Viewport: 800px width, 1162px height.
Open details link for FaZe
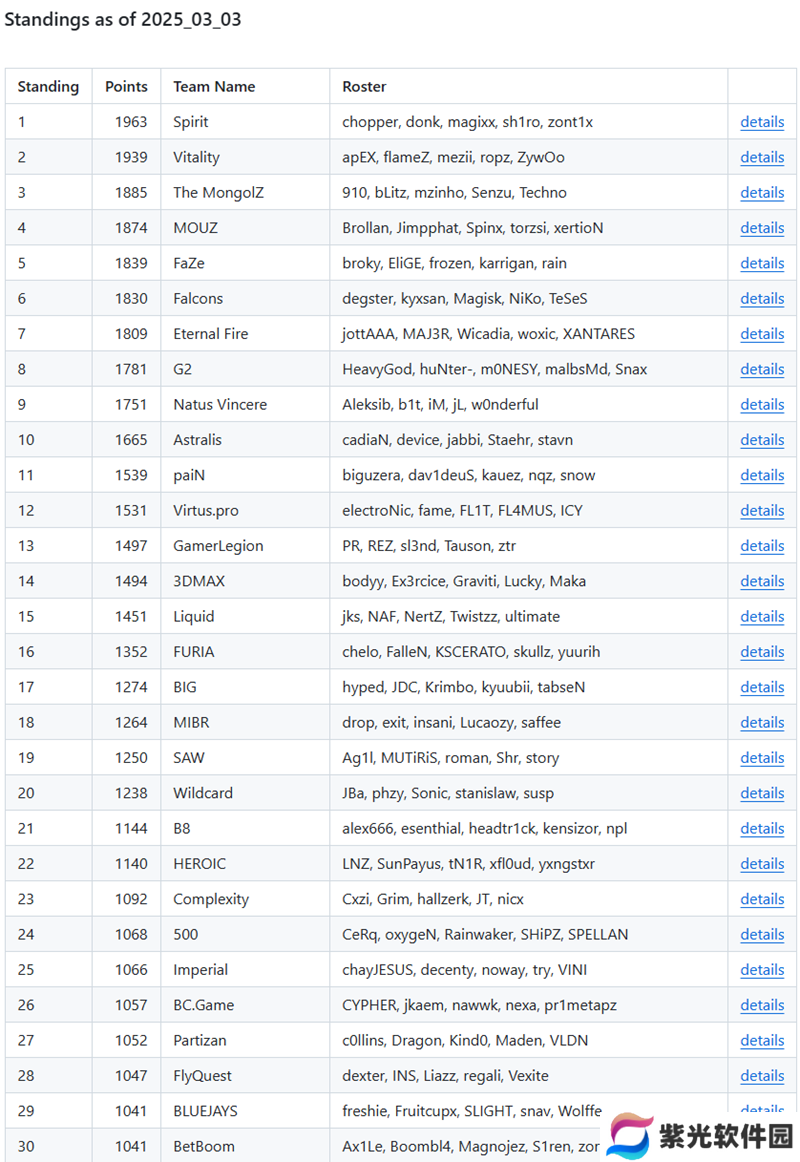point(761,263)
